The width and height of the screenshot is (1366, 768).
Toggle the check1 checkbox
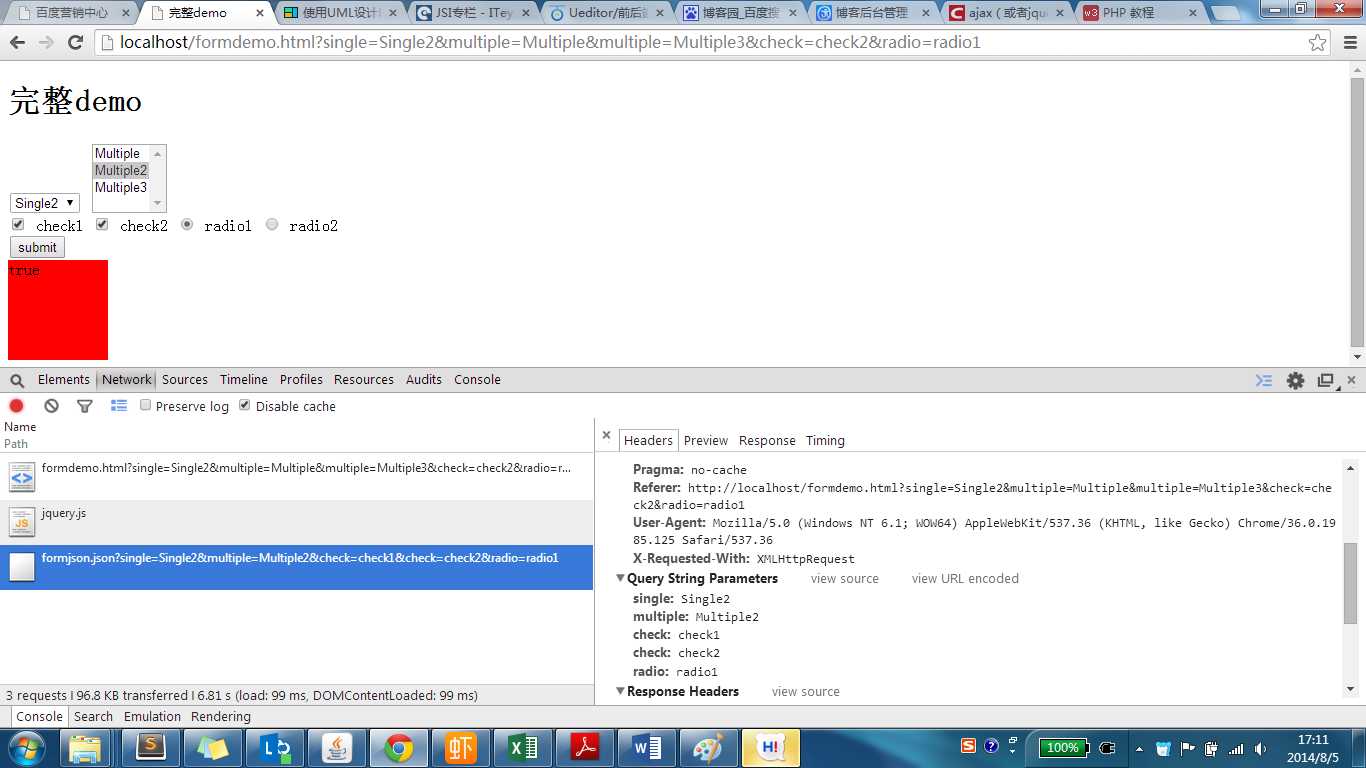[18, 225]
